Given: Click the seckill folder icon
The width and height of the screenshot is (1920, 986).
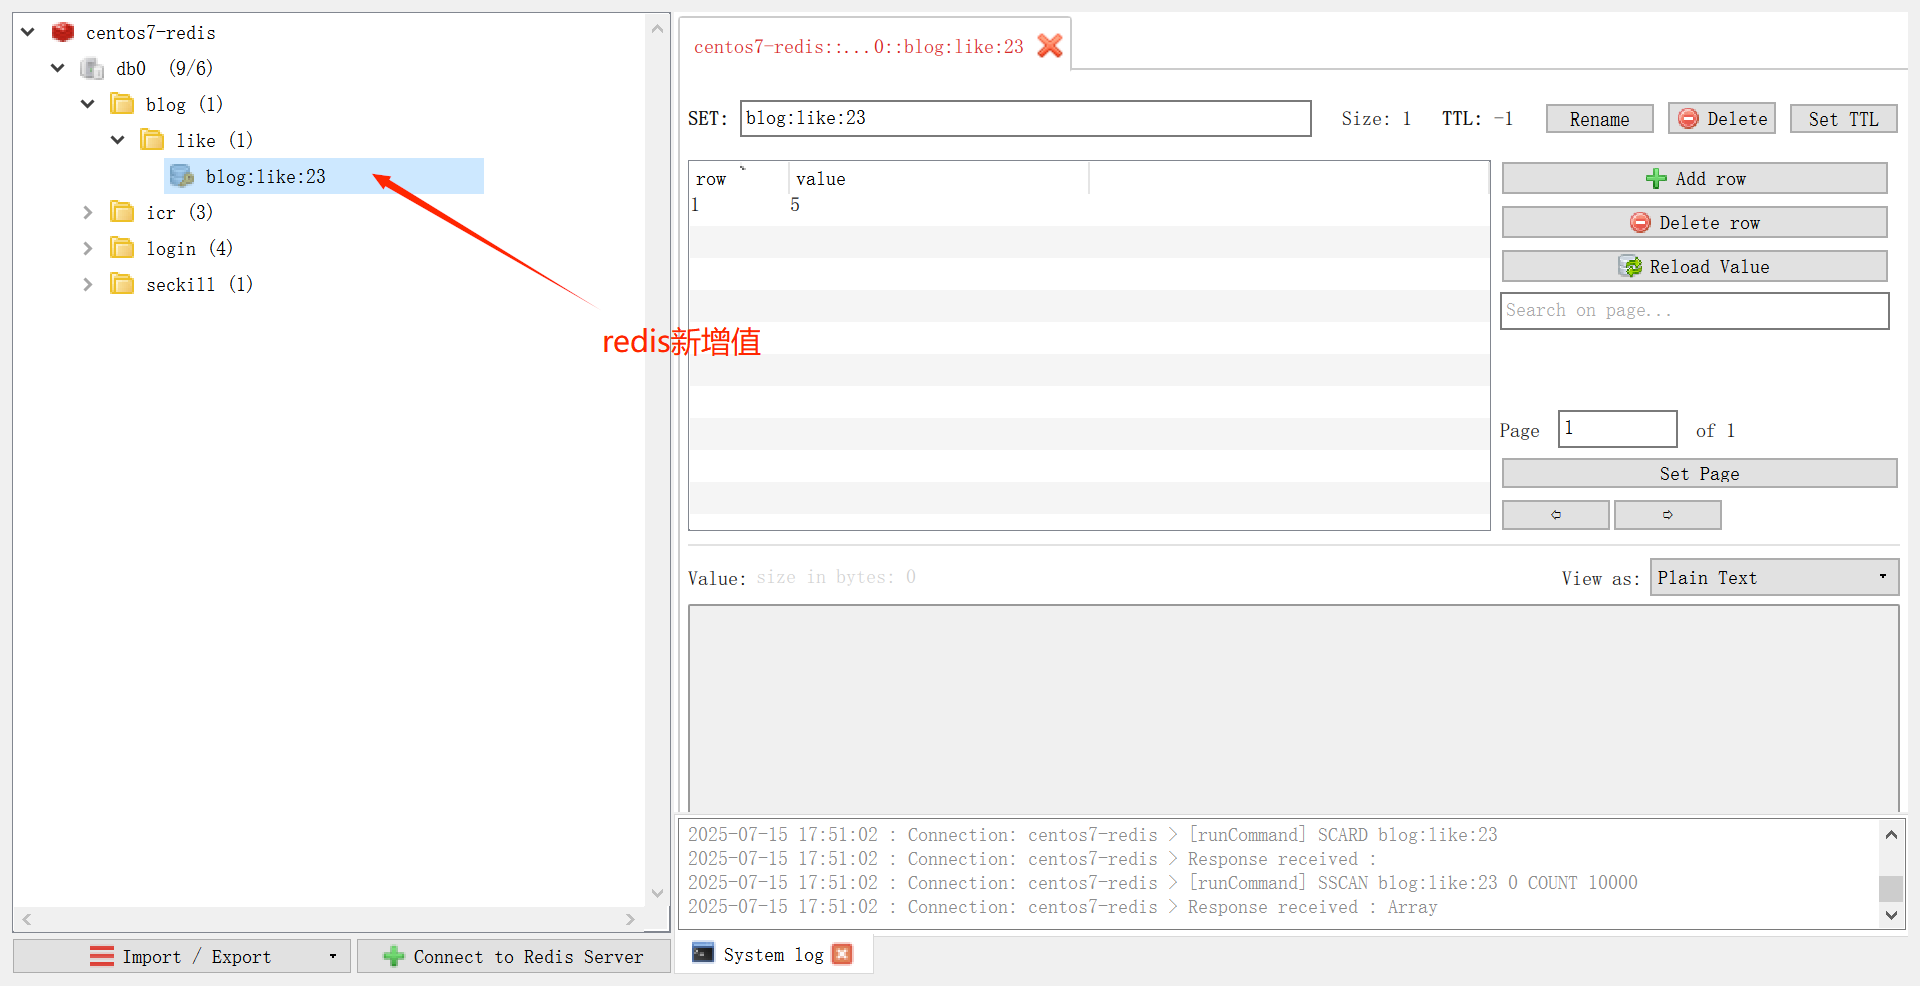Looking at the screenshot, I should pyautogui.click(x=122, y=284).
